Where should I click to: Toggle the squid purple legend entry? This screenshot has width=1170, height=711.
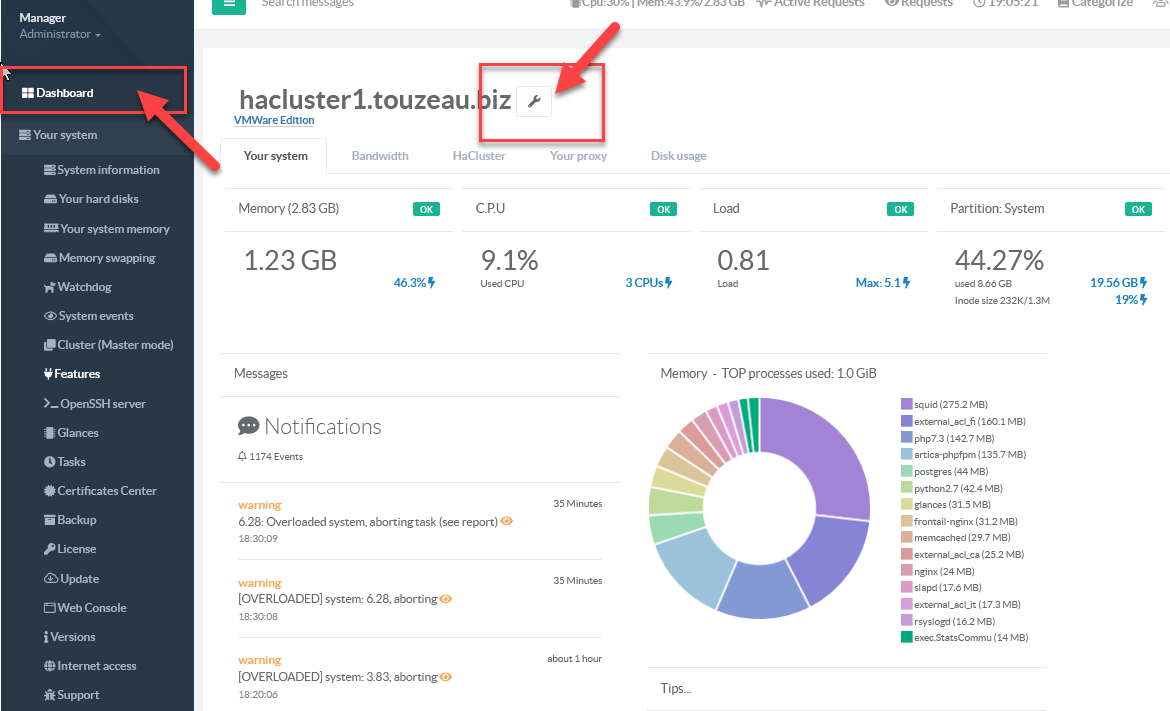pyautogui.click(x=943, y=404)
